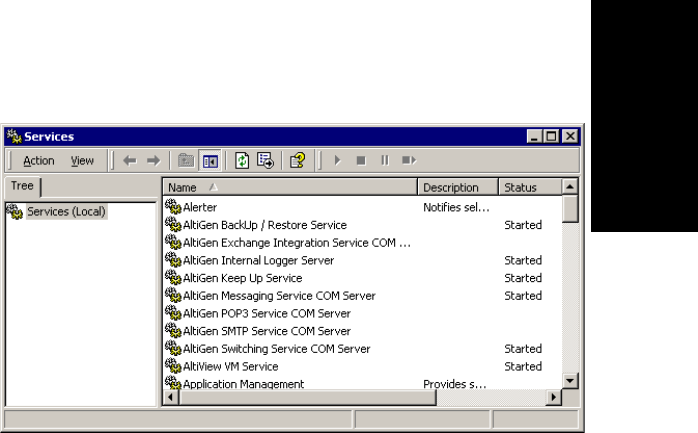Image resolution: width=698 pixels, height=433 pixels.
Task: Click the gear icon beside Alerter
Action: 173,206
